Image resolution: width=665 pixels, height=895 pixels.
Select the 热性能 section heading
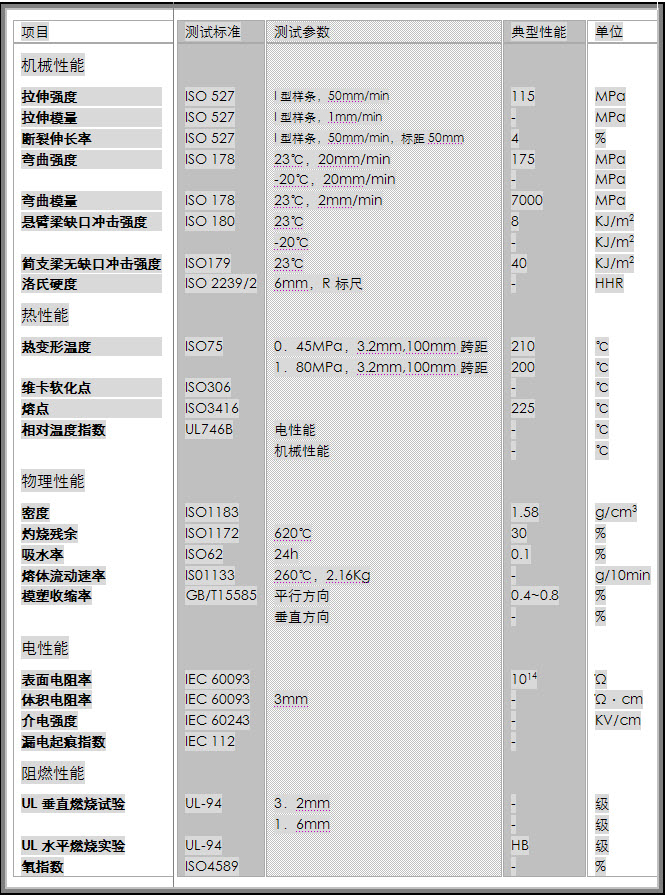click(x=45, y=316)
